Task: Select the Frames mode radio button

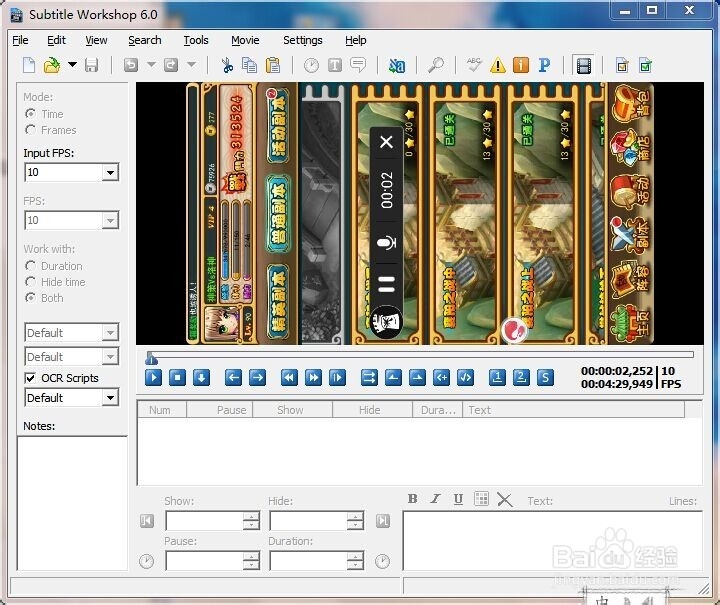Action: (x=30, y=130)
